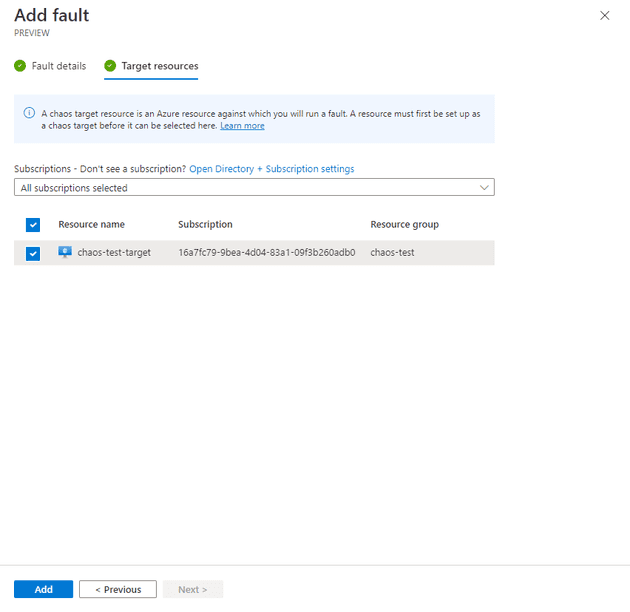Image resolution: width=630 pixels, height=612 pixels.
Task: Select the chaos-test-target resource name
Action: pos(114,252)
